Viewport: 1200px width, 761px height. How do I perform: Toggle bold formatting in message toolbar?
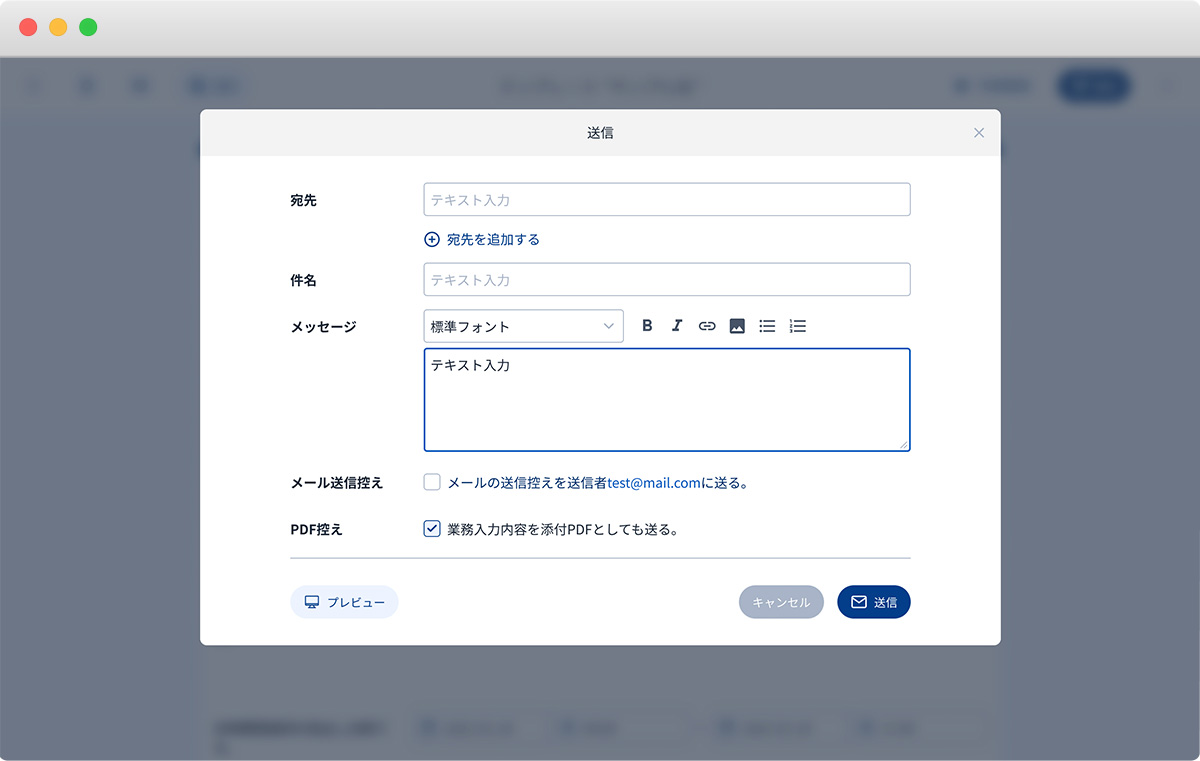(647, 326)
